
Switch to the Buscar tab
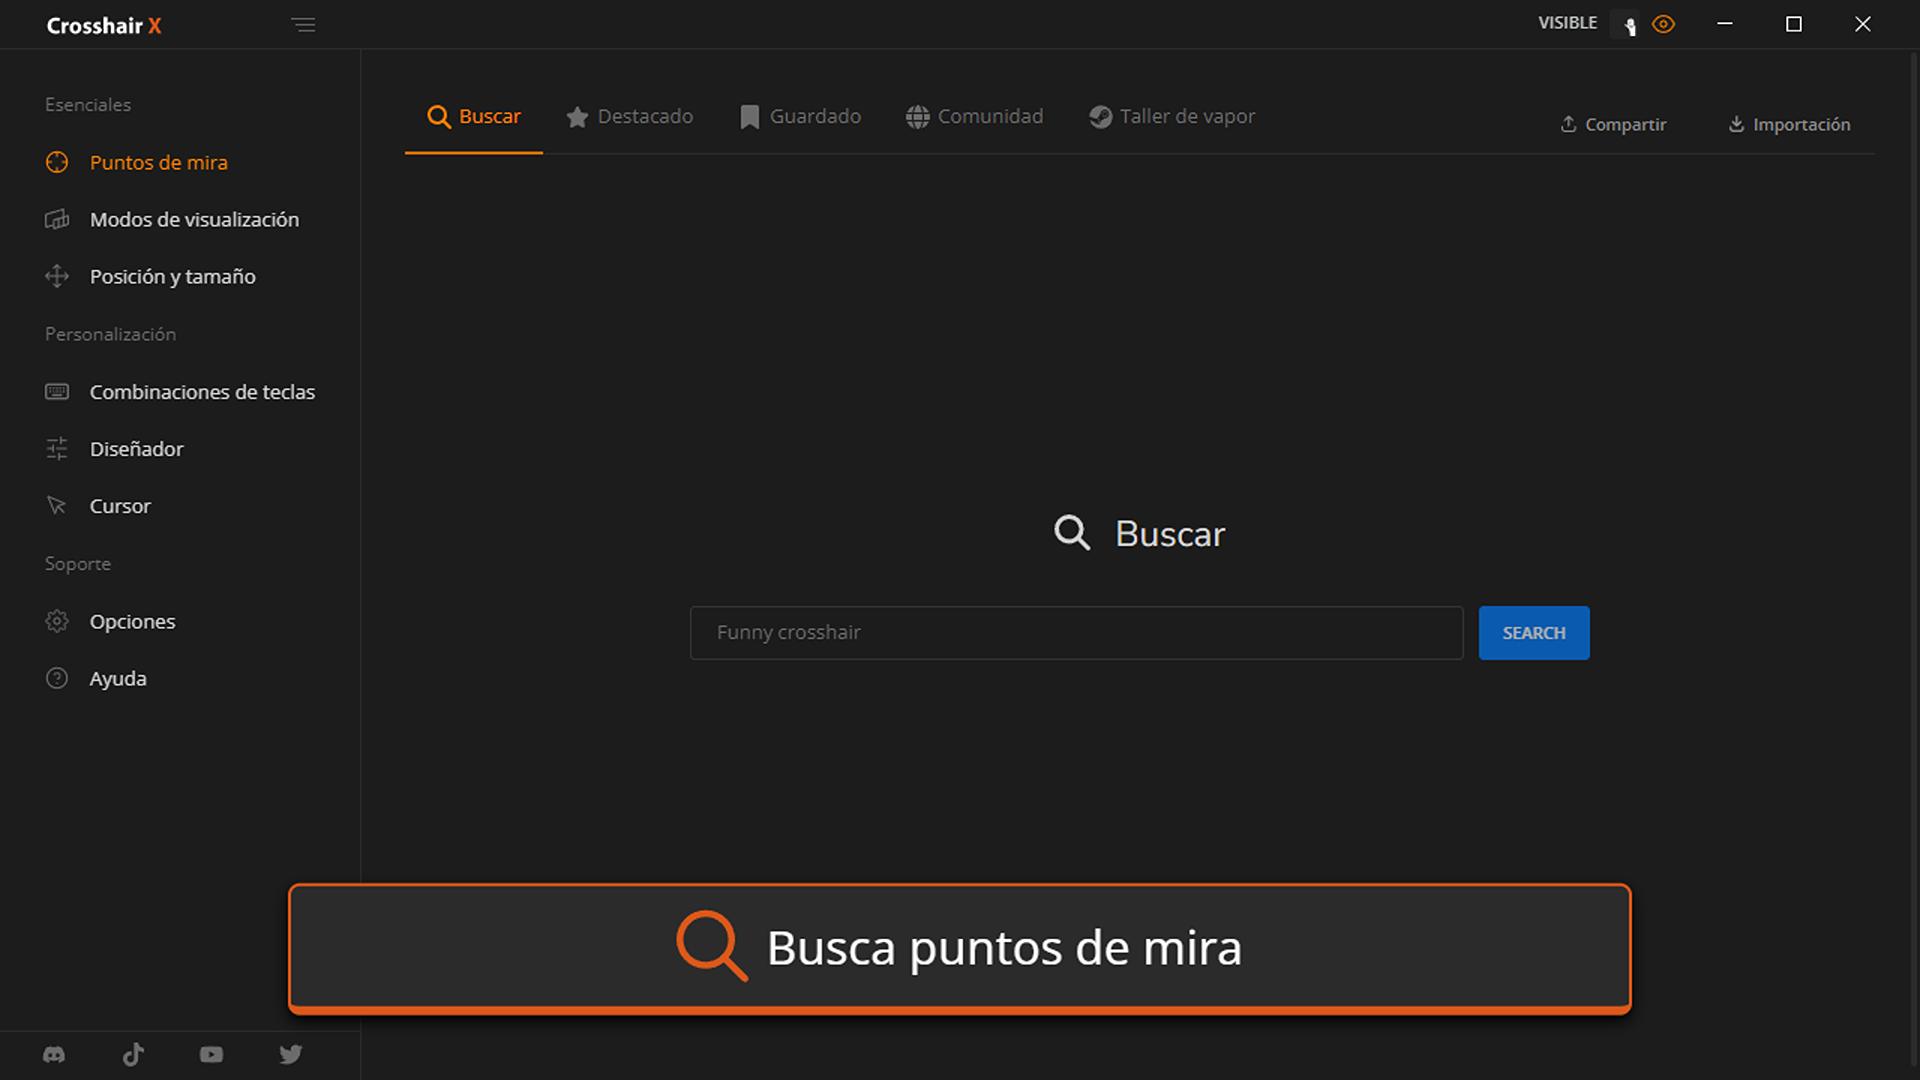coord(474,117)
